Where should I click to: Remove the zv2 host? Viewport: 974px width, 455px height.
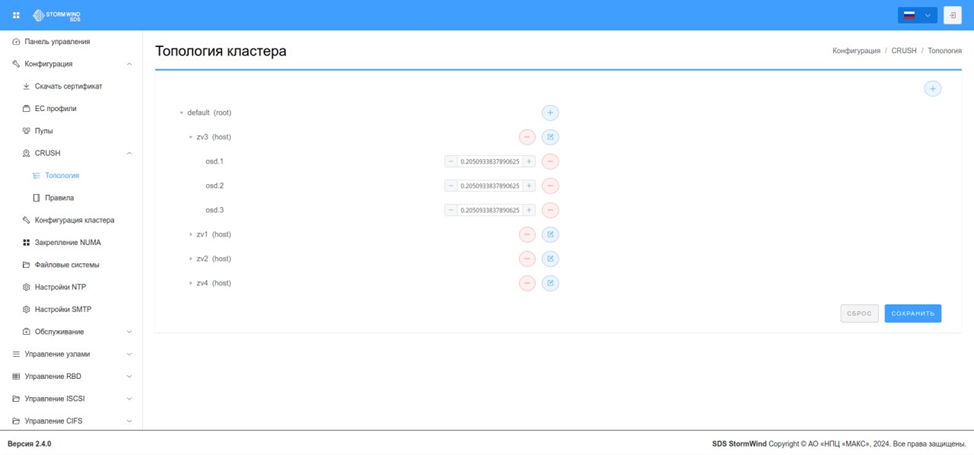pos(527,259)
